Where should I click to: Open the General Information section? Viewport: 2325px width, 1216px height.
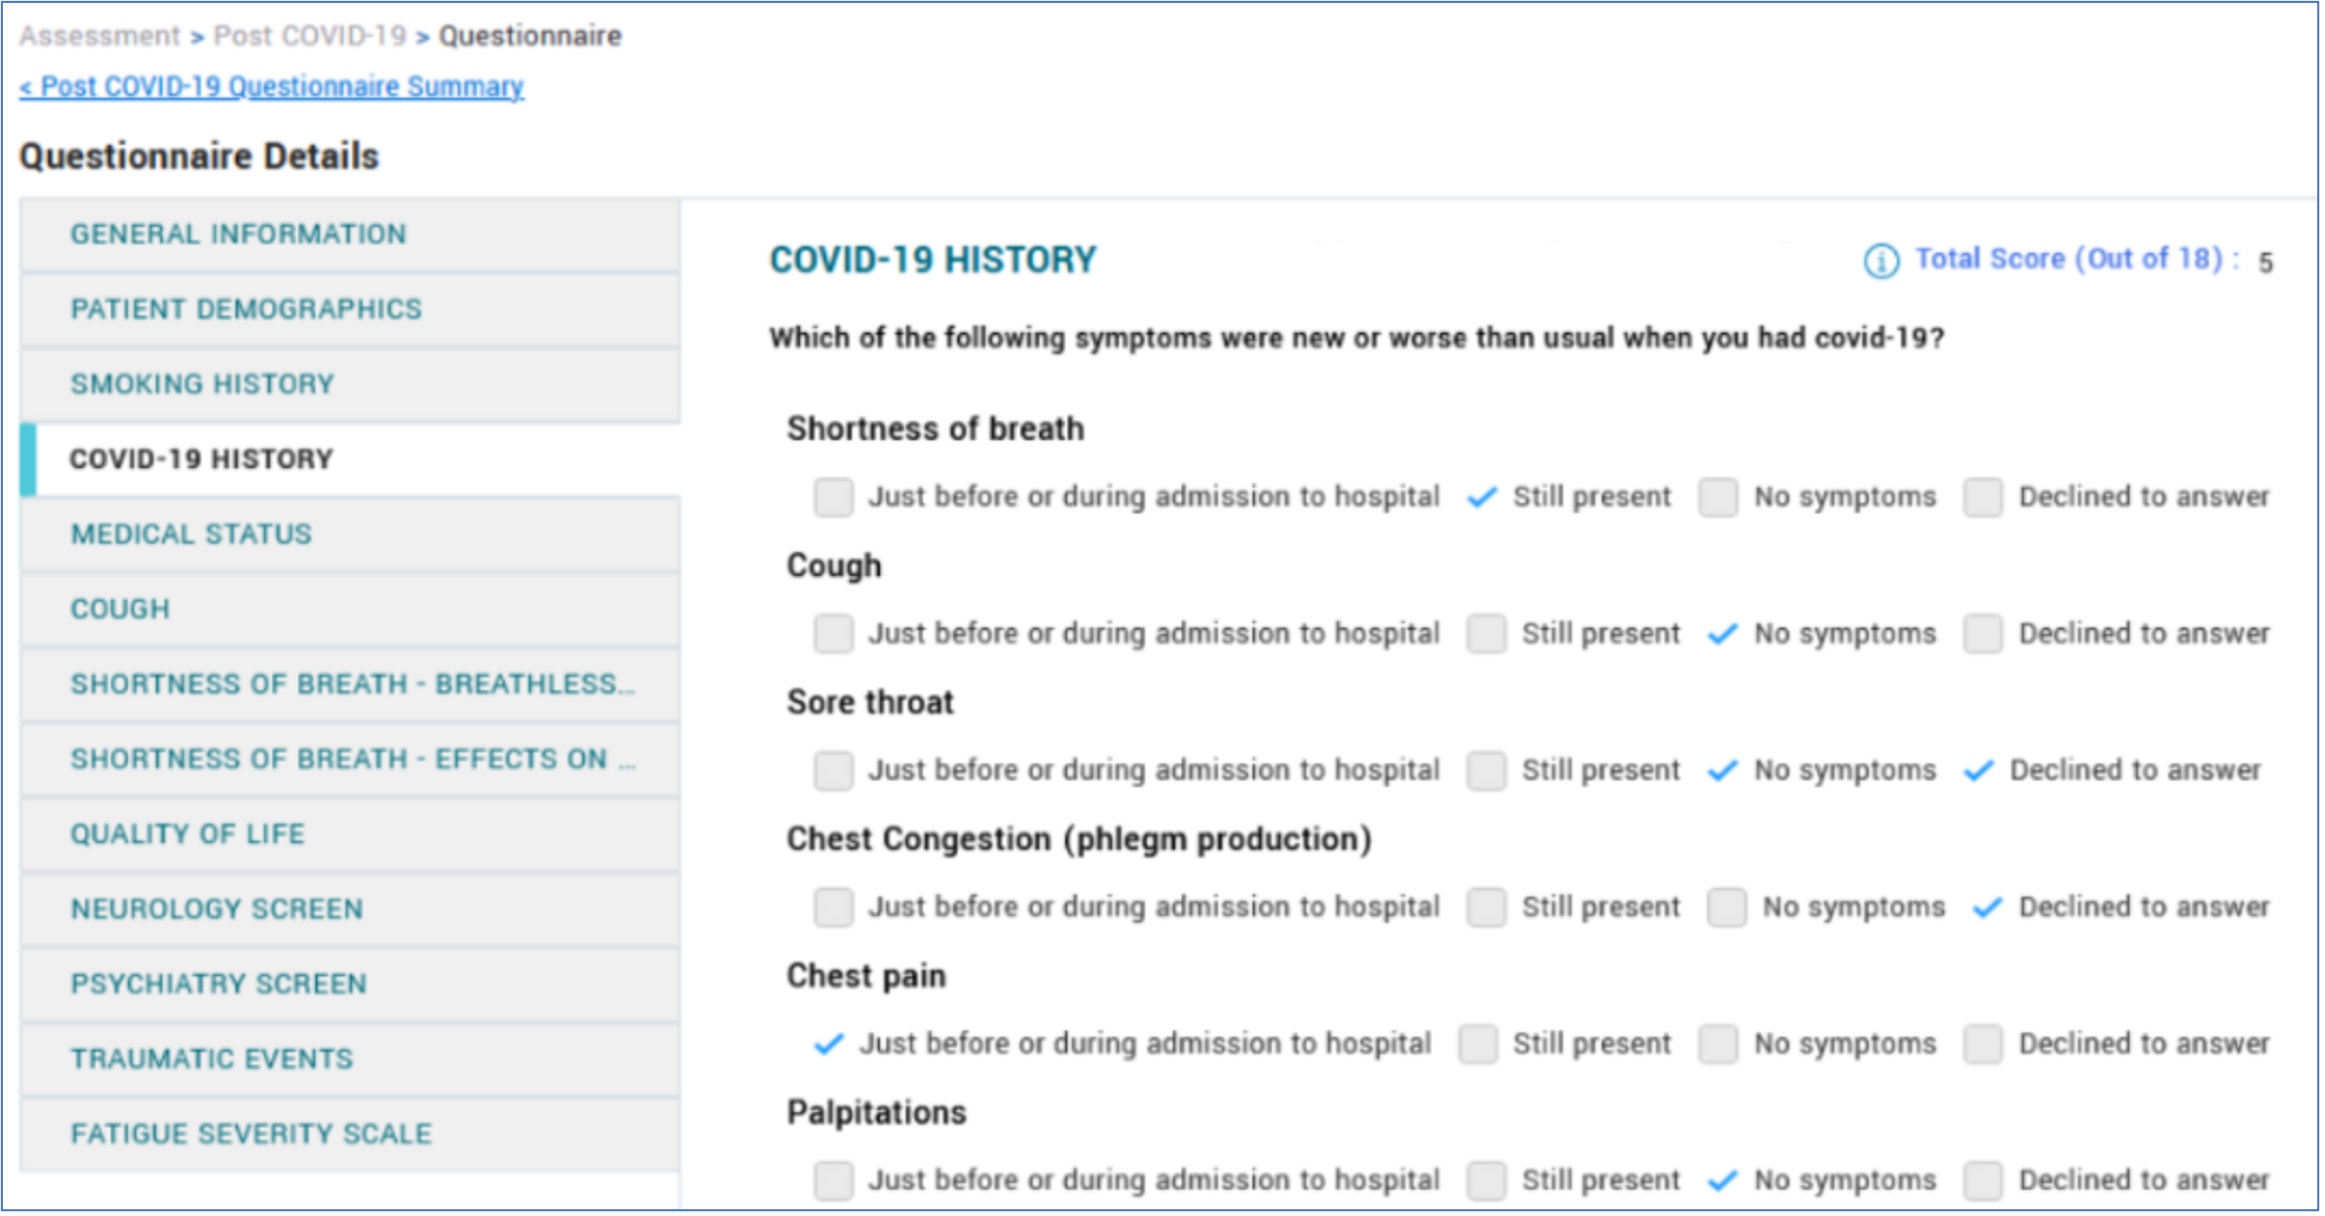coord(238,234)
